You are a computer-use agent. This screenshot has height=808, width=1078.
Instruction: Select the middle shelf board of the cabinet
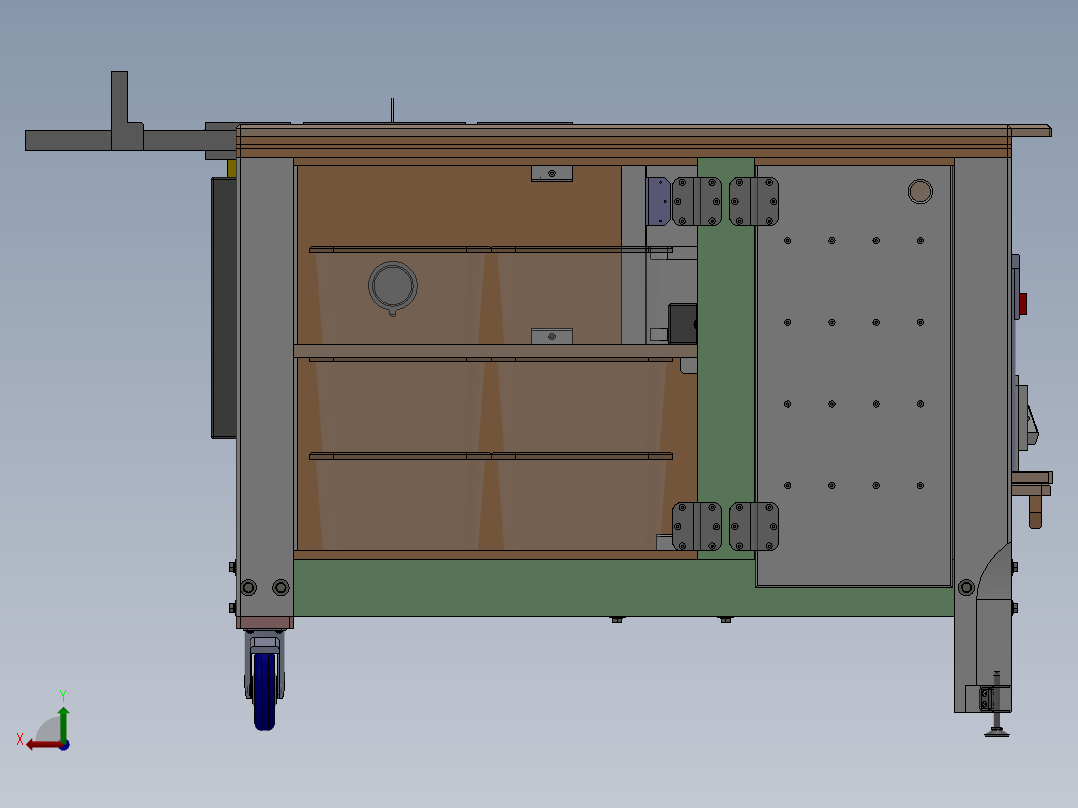495,351
